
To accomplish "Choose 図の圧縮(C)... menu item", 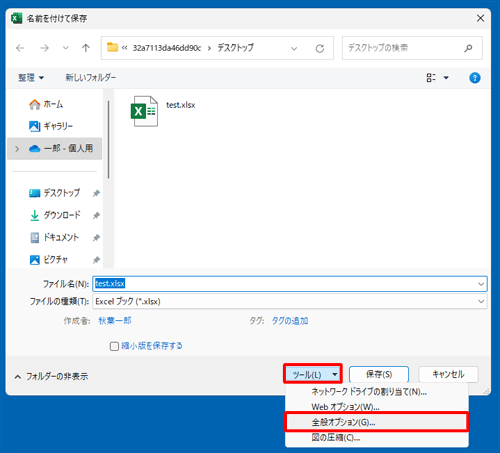I will click(x=377, y=438).
